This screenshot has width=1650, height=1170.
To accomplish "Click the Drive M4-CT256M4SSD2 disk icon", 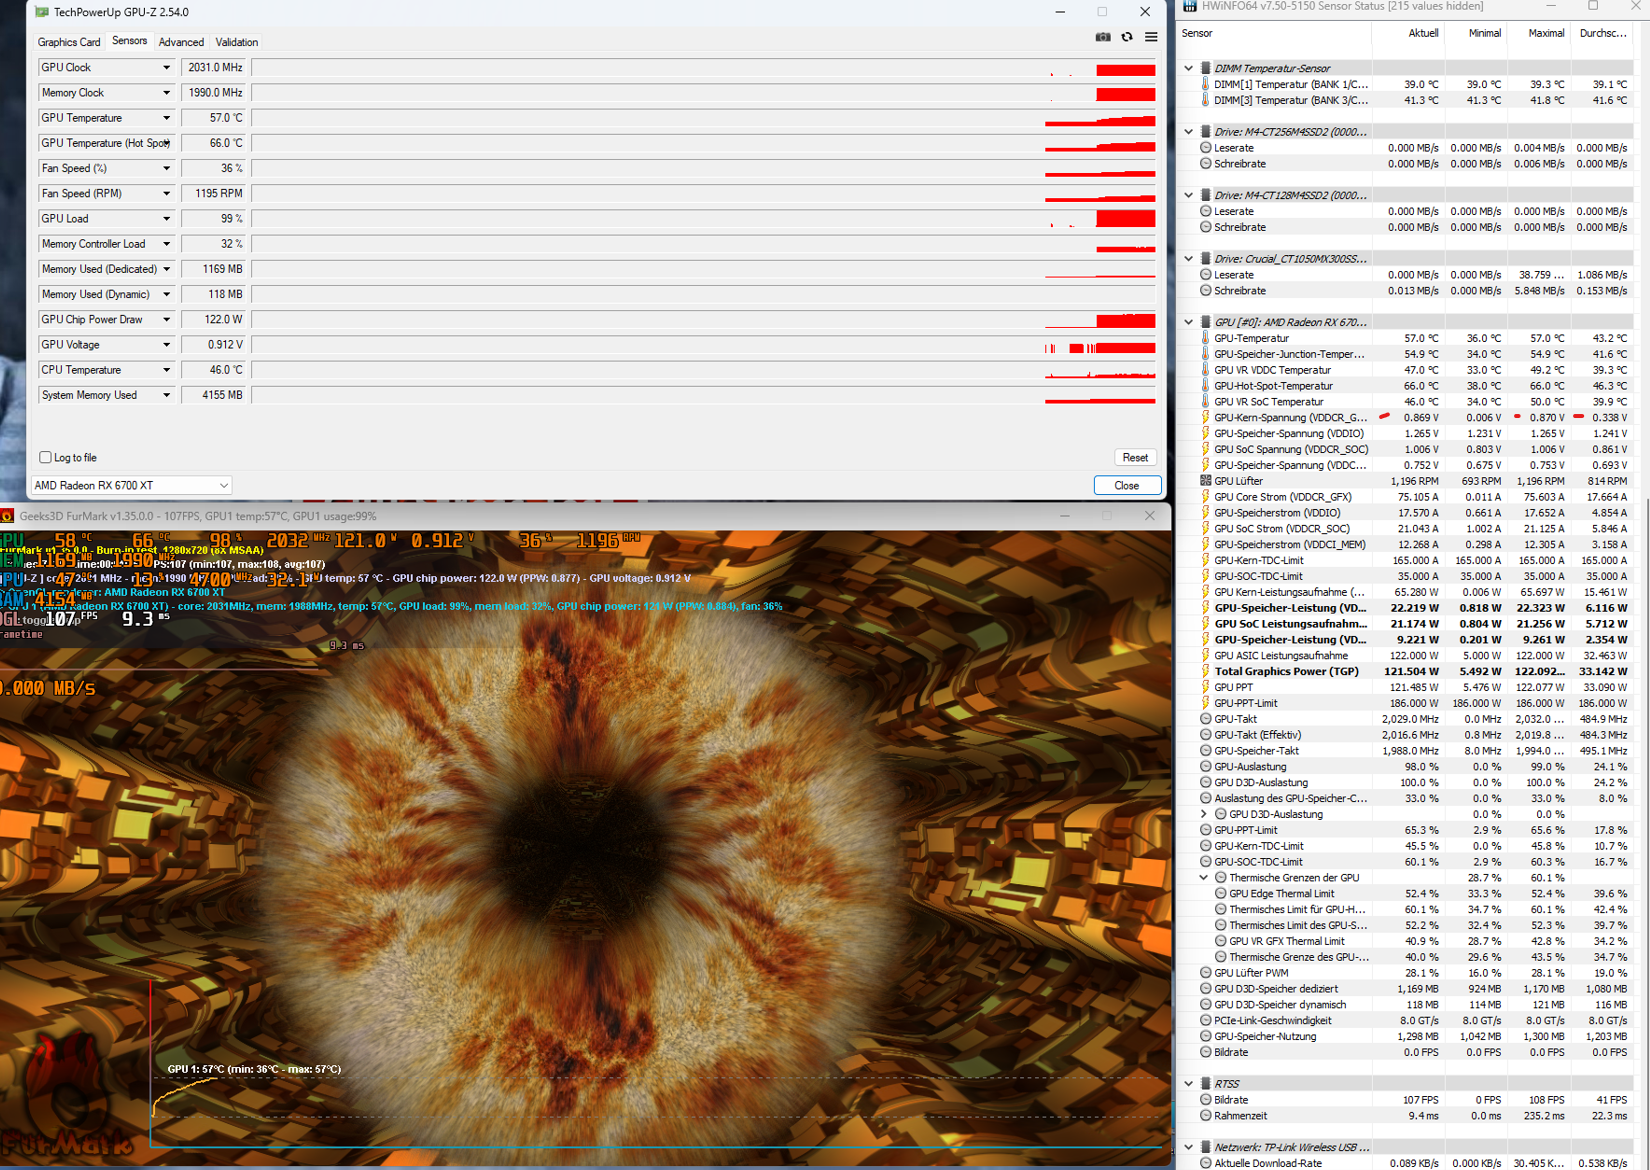I will tap(1205, 132).
